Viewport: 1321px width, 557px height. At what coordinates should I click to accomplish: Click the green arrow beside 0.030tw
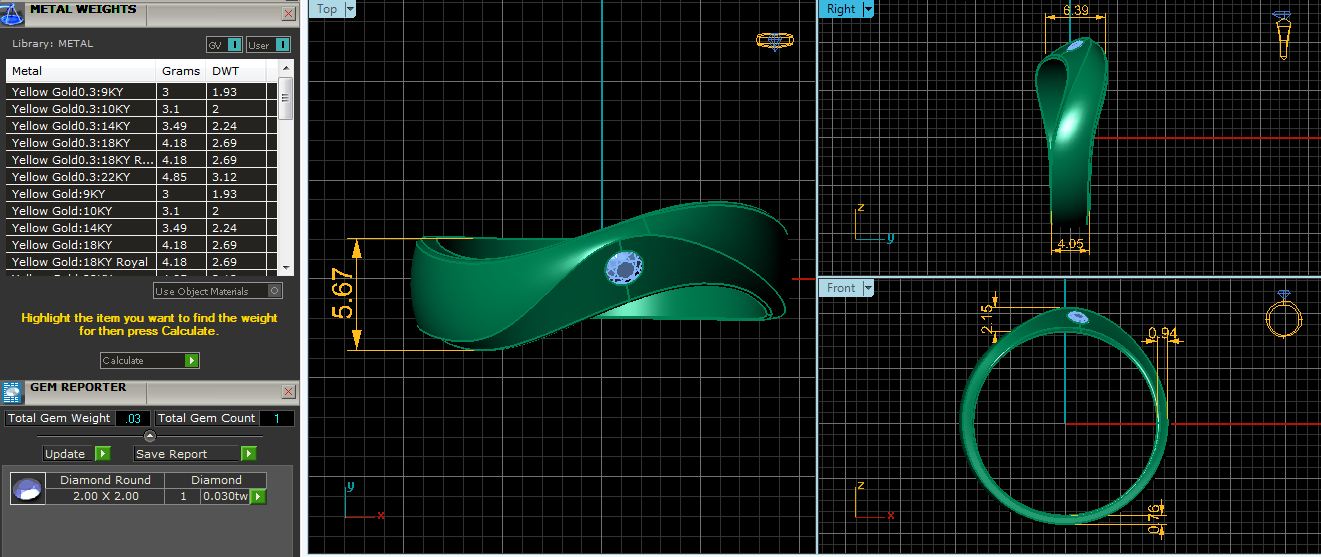pos(258,496)
